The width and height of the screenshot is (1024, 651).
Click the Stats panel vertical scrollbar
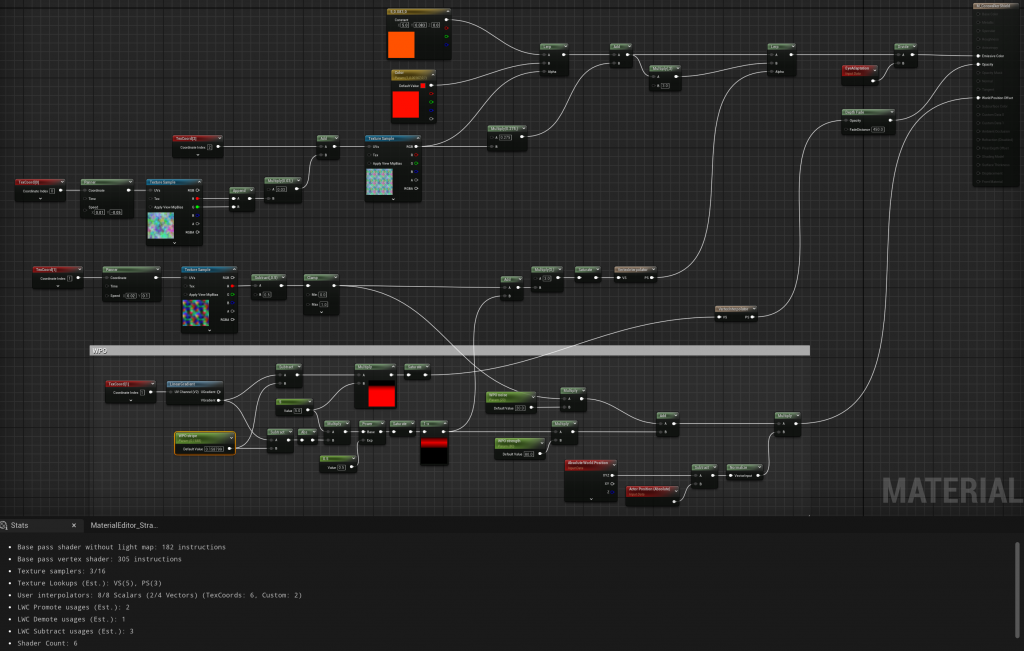coord(1018,578)
